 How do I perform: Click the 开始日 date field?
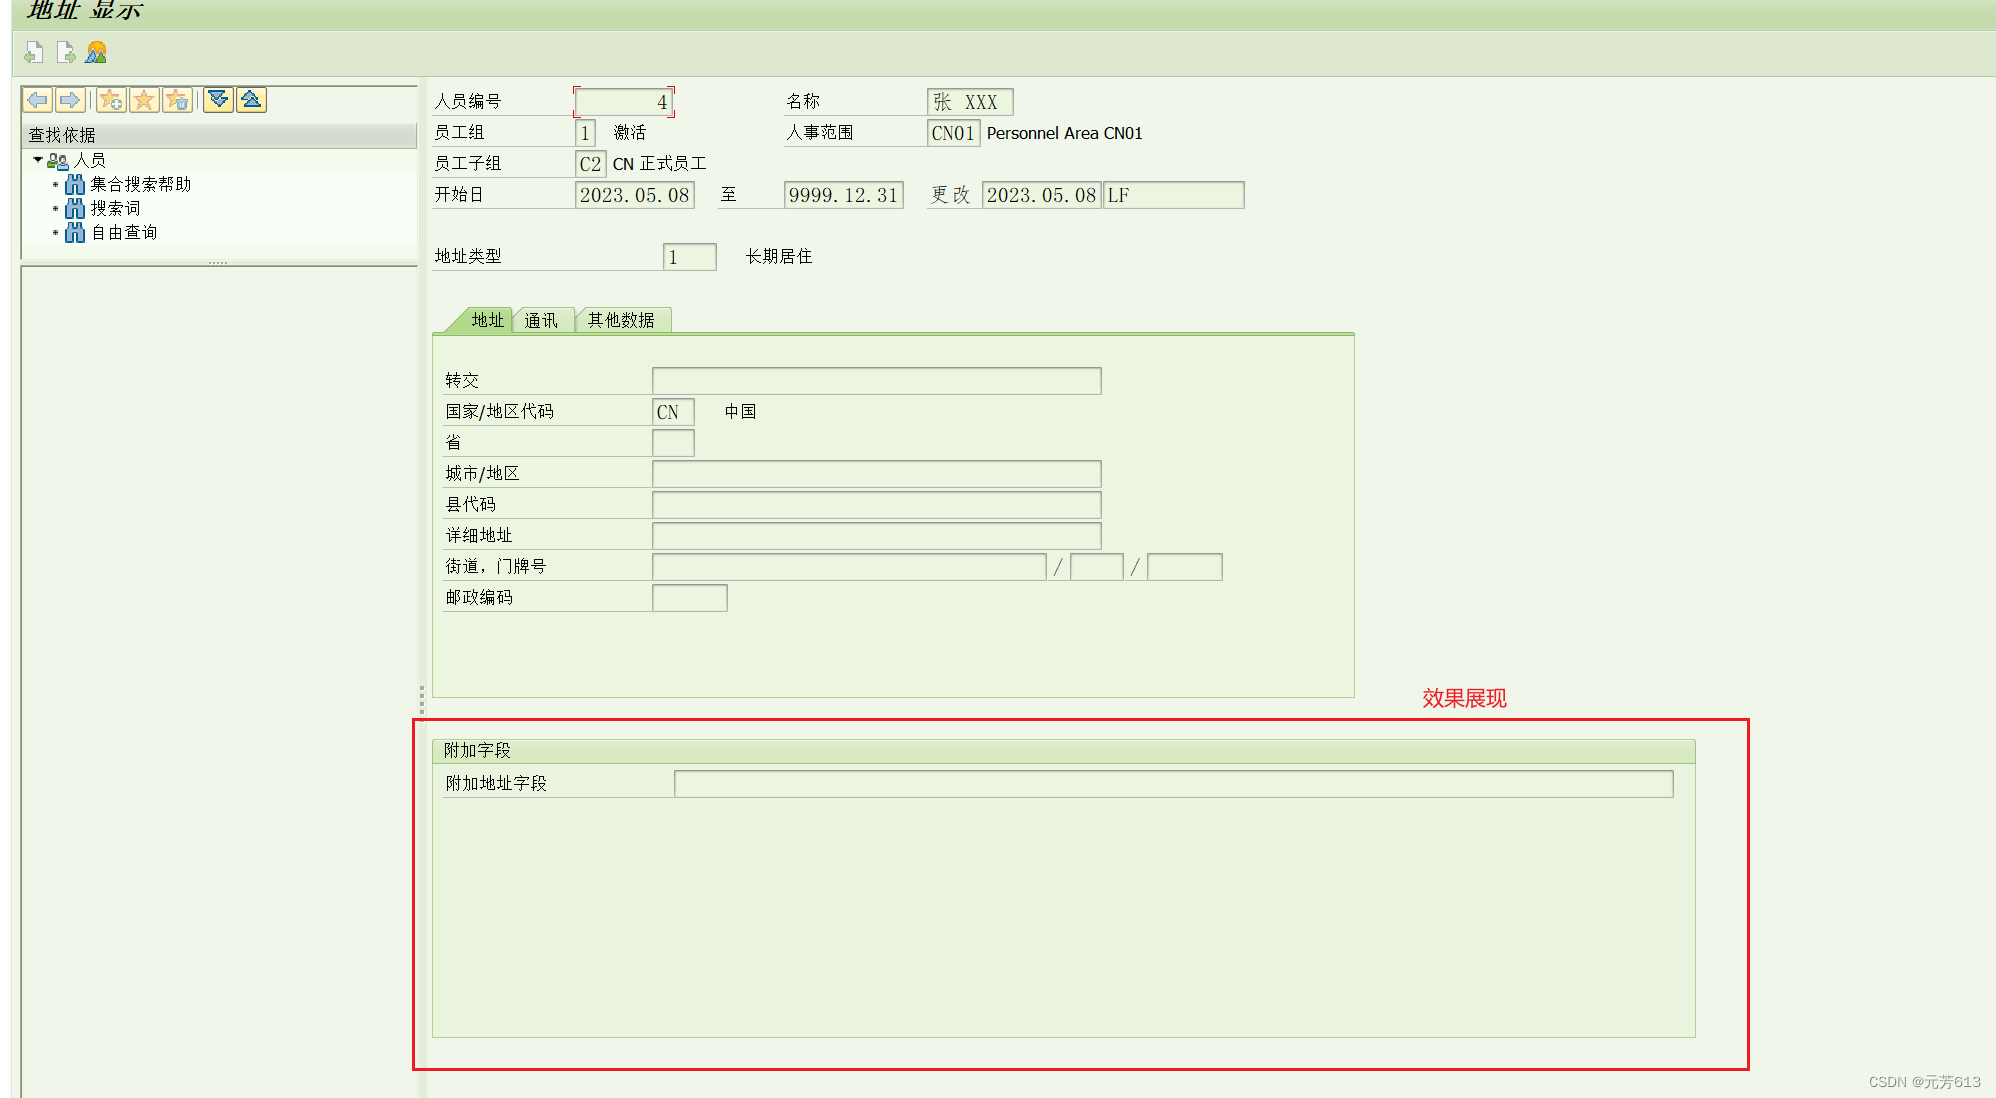635,195
